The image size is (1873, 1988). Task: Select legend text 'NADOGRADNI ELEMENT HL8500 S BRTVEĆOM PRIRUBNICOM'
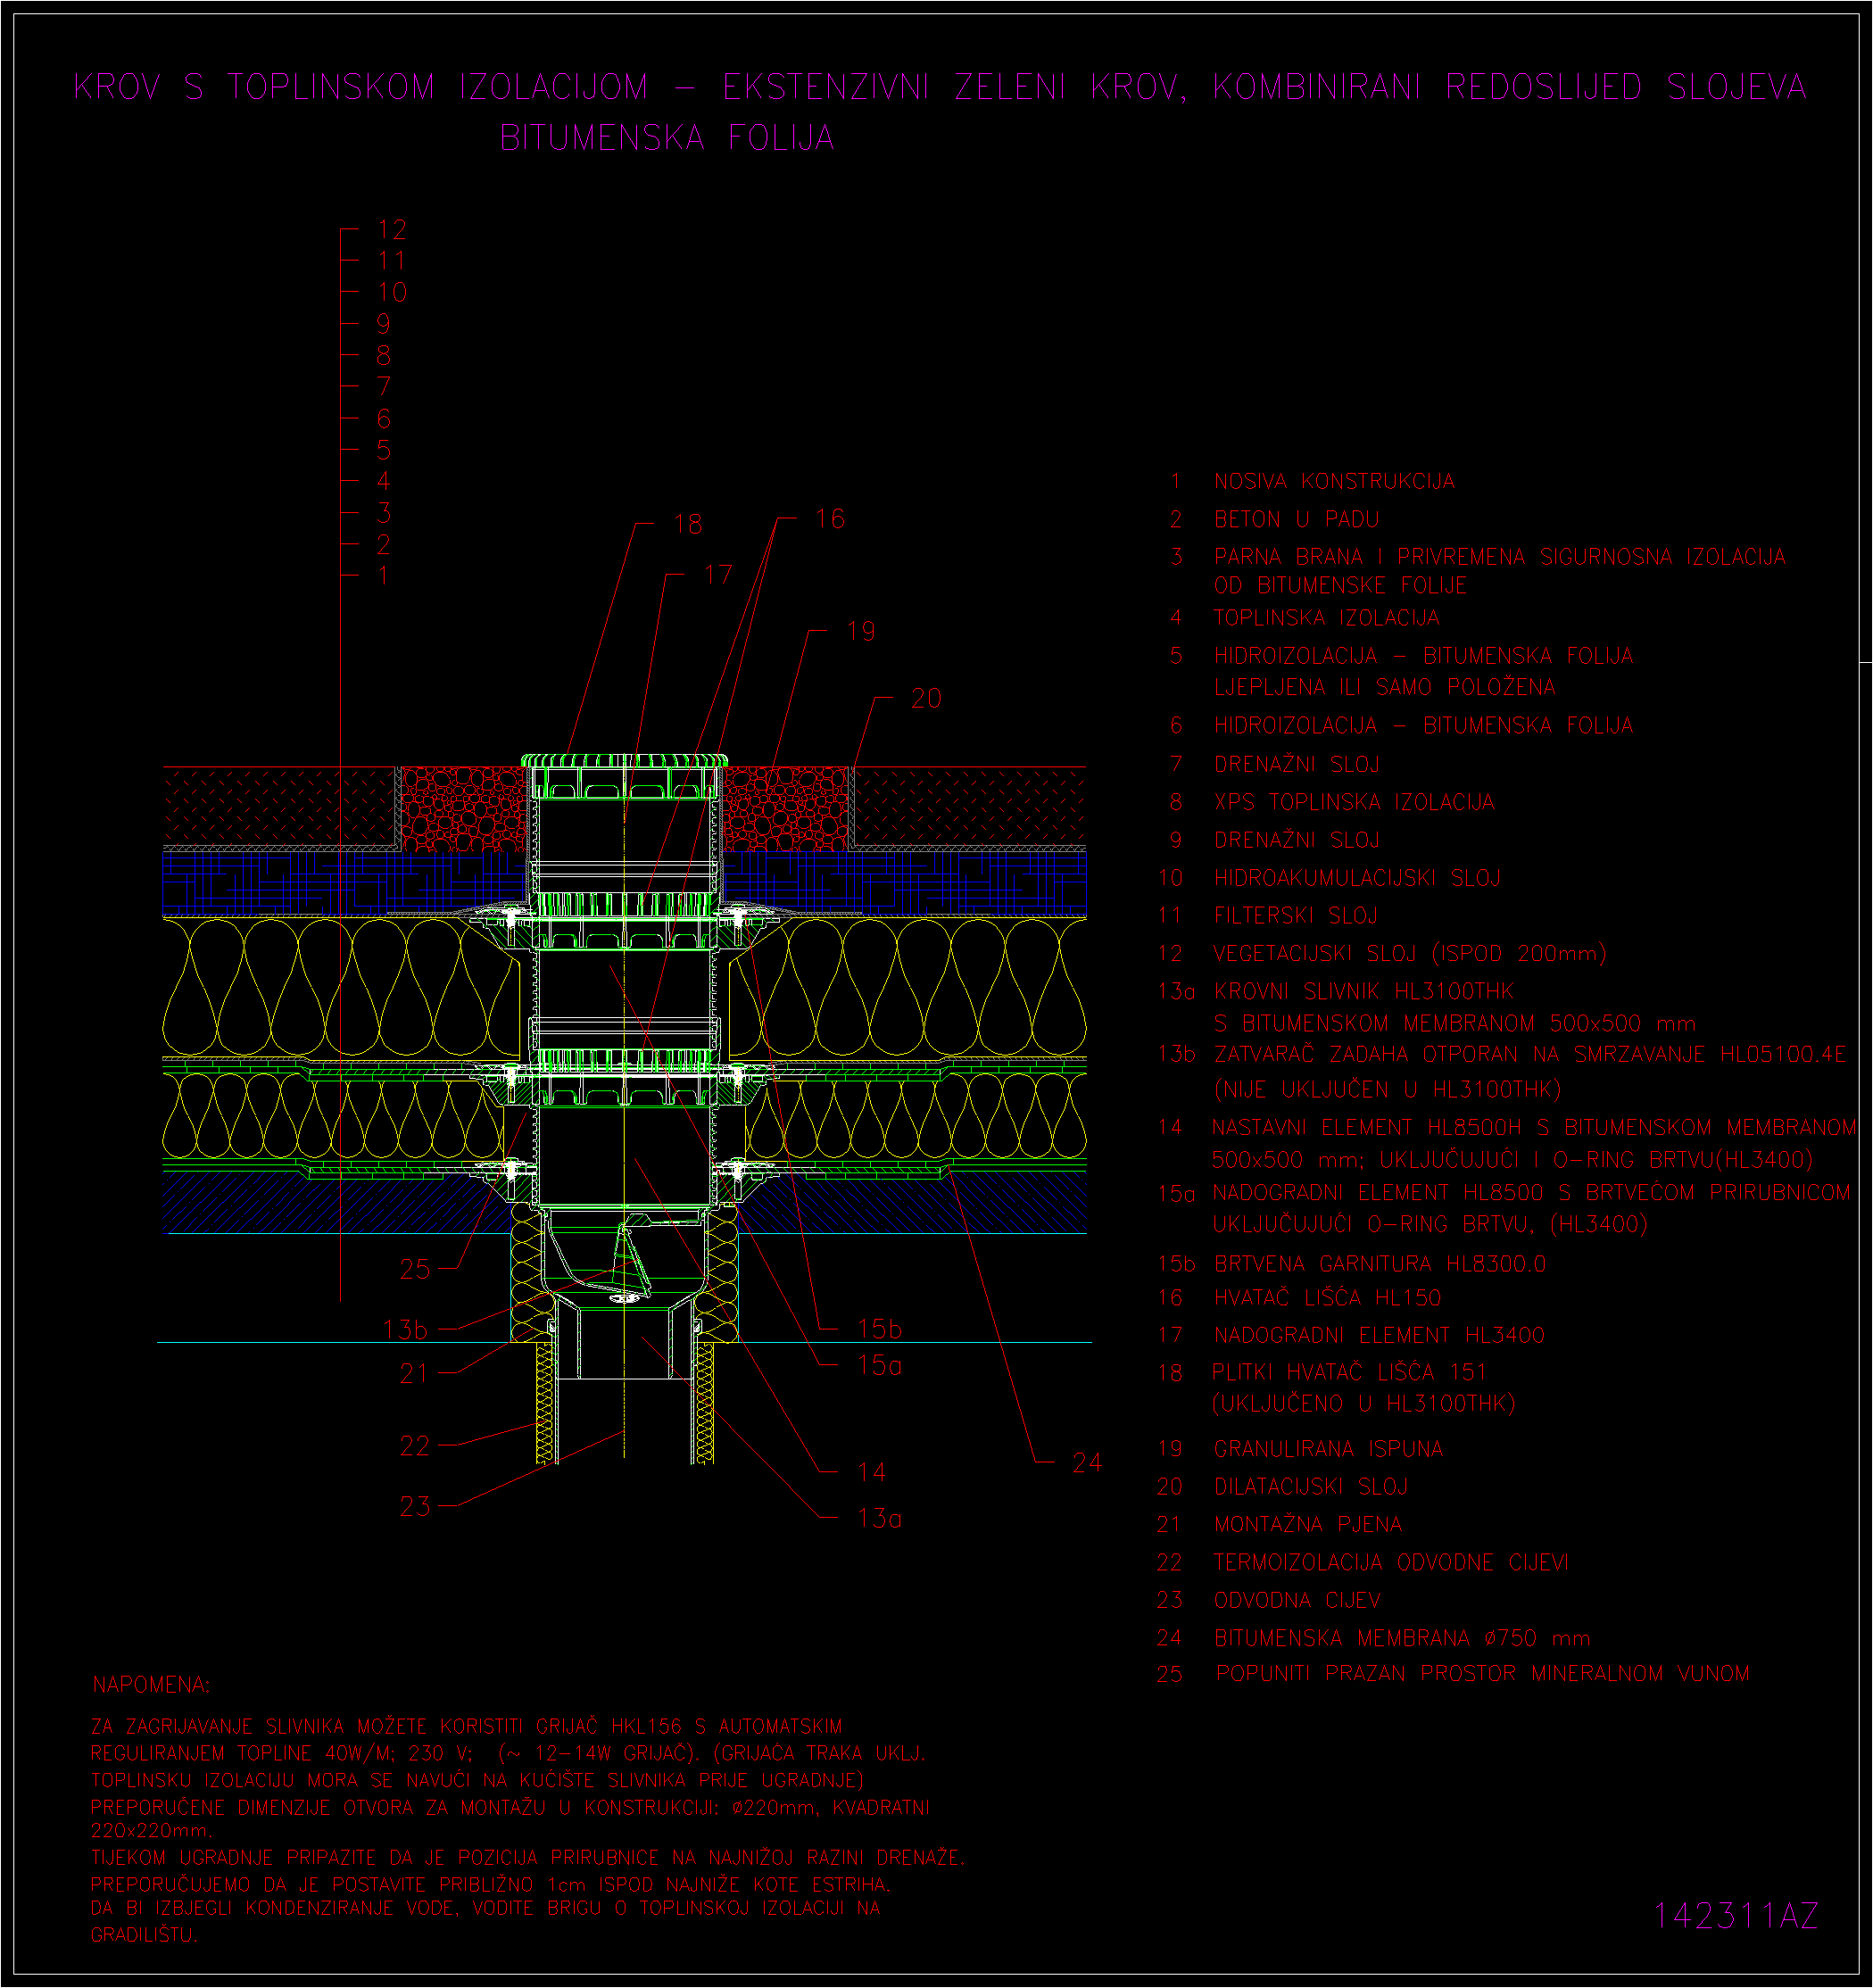pyautogui.click(x=1532, y=1193)
